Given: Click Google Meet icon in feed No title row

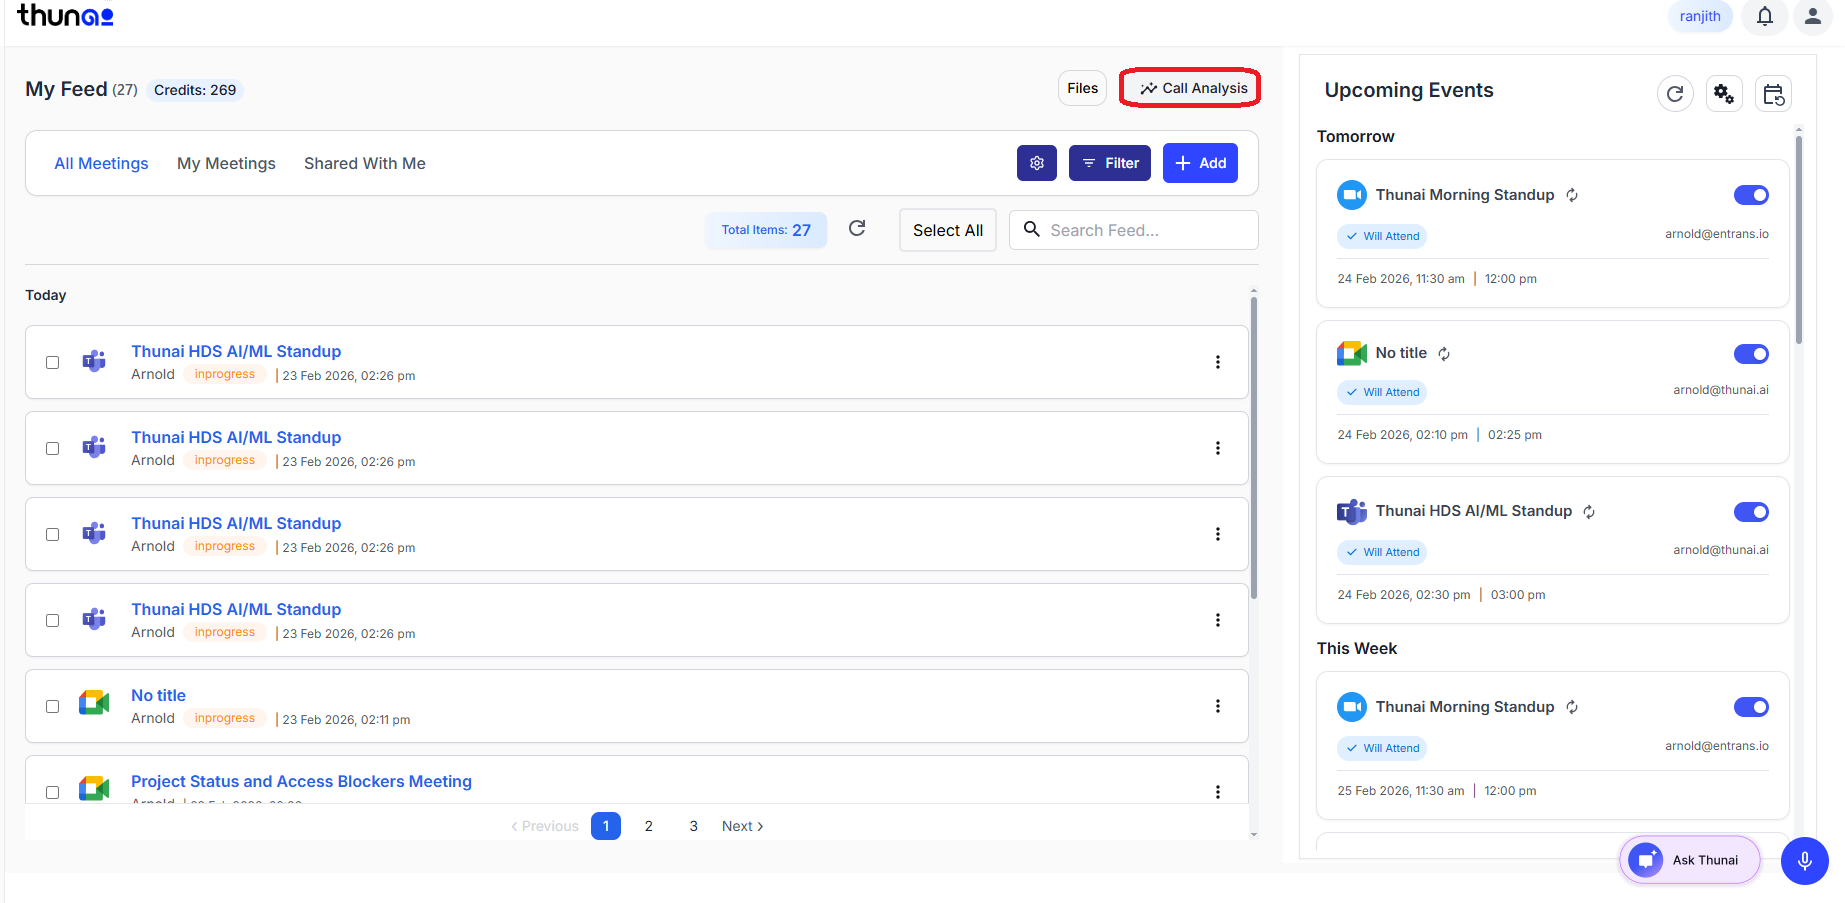Looking at the screenshot, I should pos(94,702).
